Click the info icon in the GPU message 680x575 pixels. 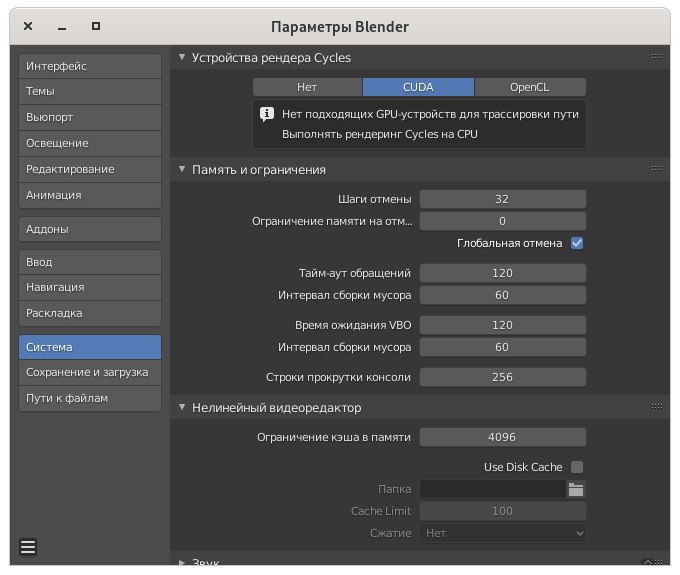click(267, 114)
